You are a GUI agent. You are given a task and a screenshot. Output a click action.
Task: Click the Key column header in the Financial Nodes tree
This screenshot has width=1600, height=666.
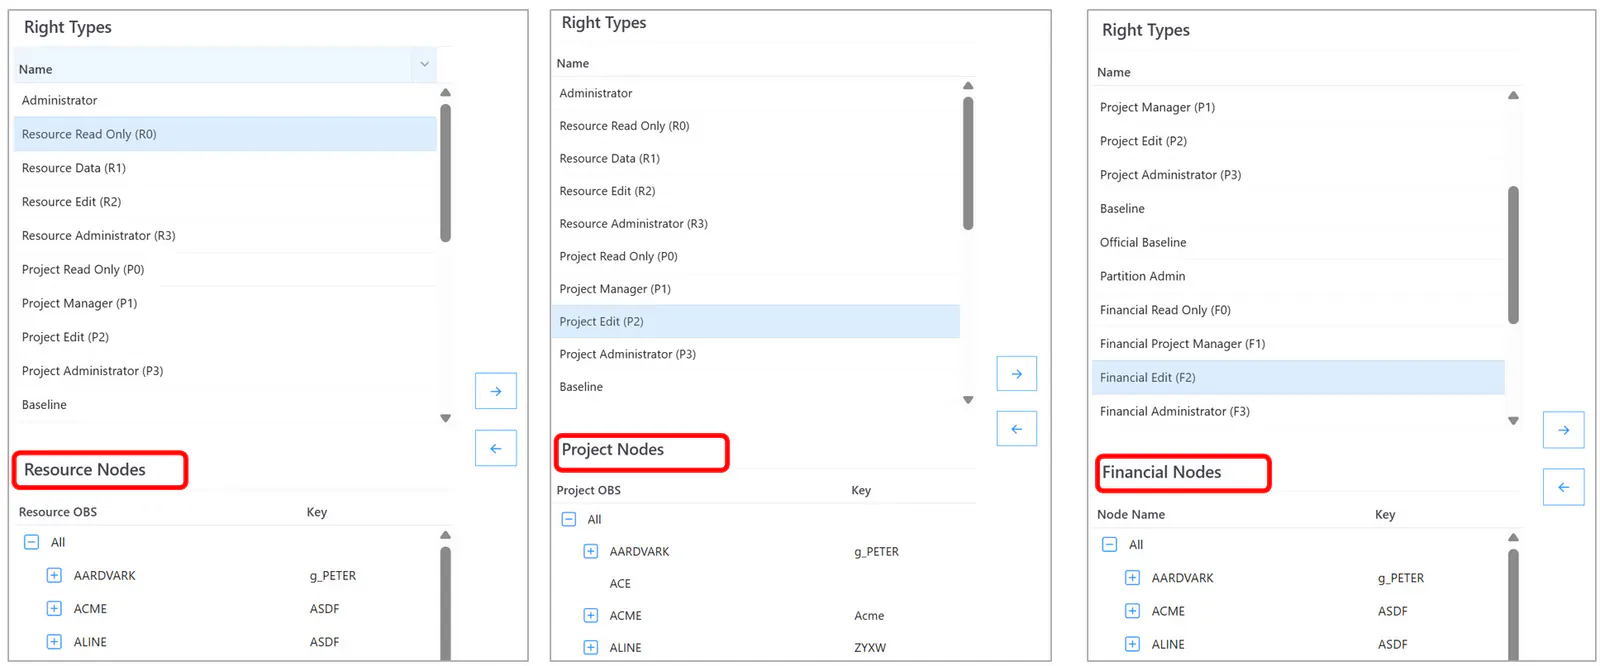tap(1385, 515)
